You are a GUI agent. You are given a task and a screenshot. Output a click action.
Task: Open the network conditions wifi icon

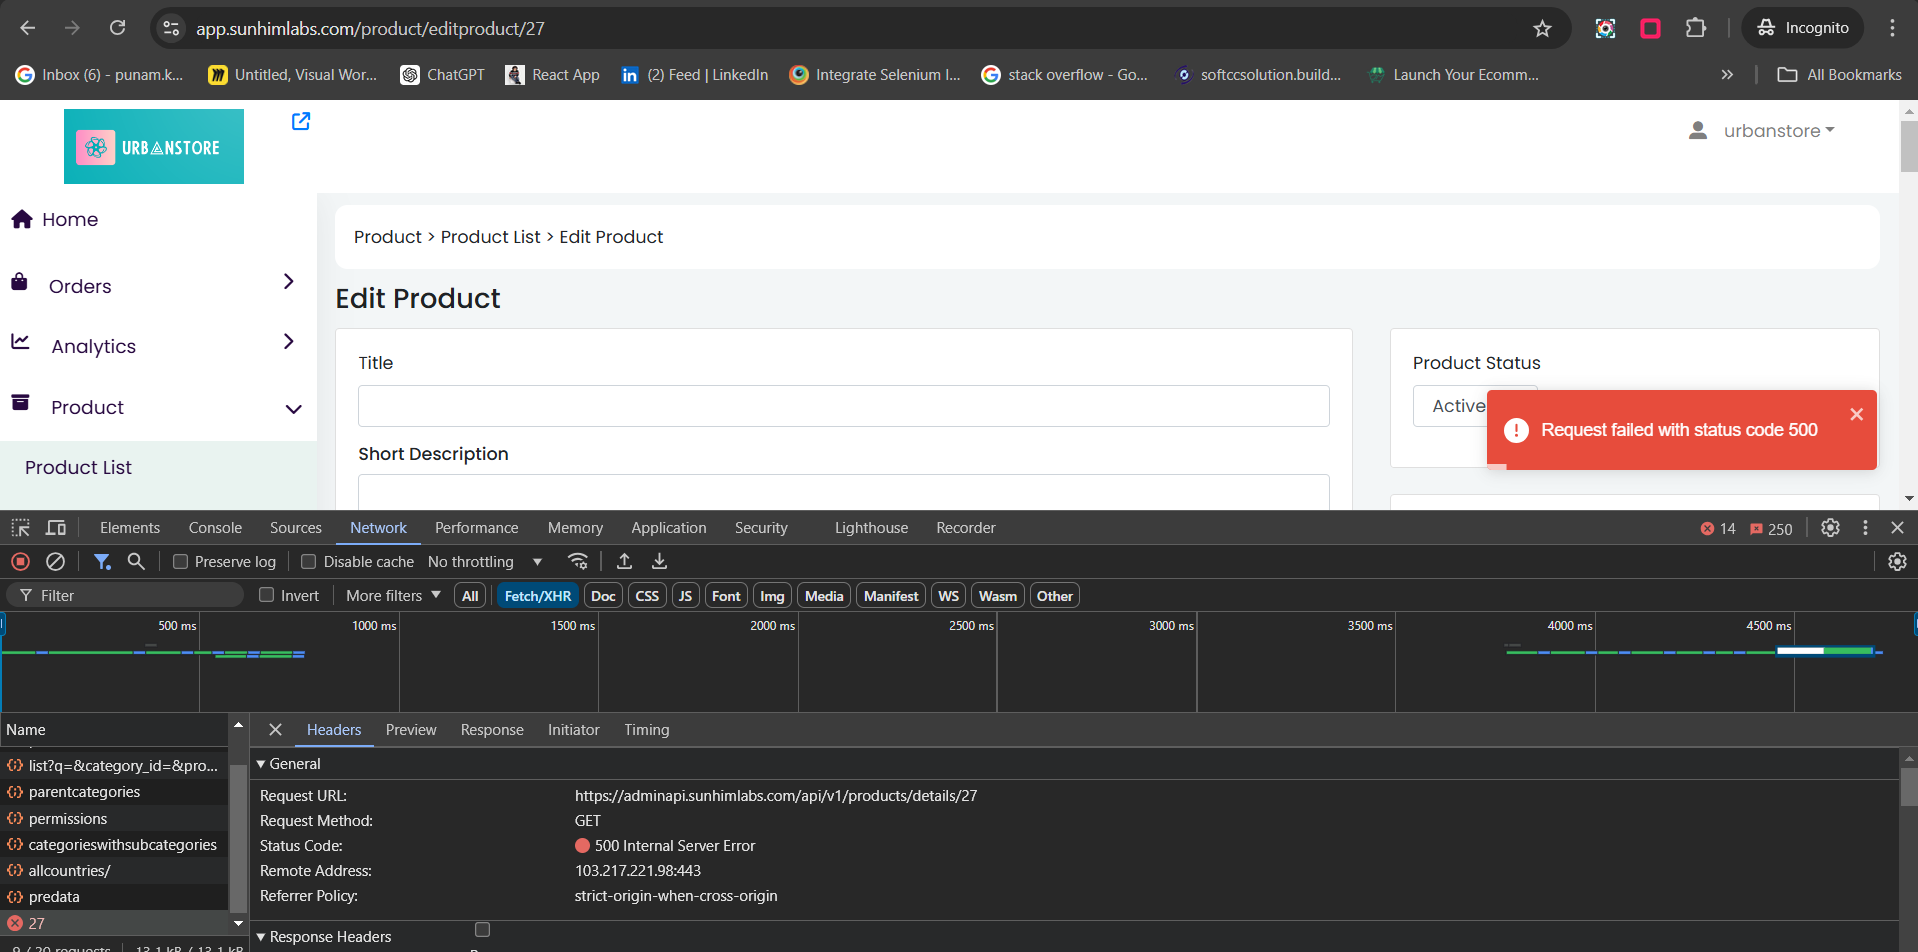pyautogui.click(x=578, y=561)
